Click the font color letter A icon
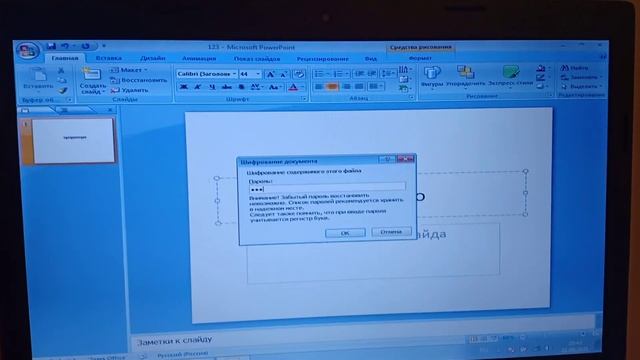 [x=293, y=87]
